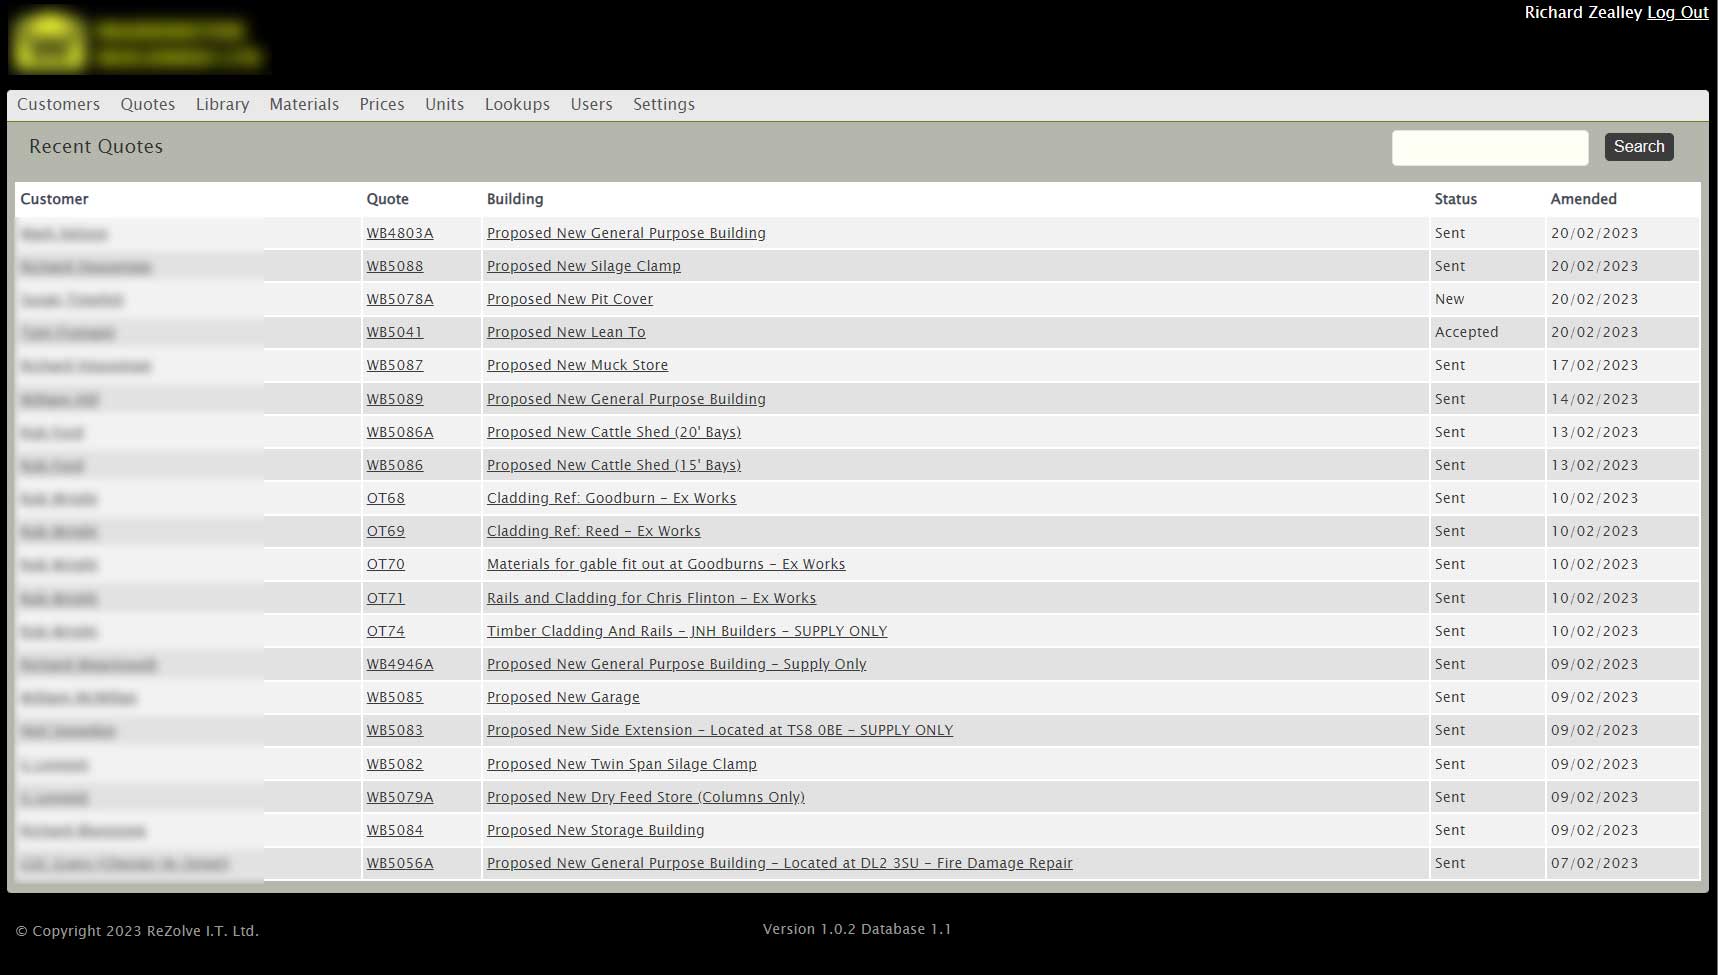The image size is (1718, 975).
Task: Open quote number OT68
Action: pos(385,498)
